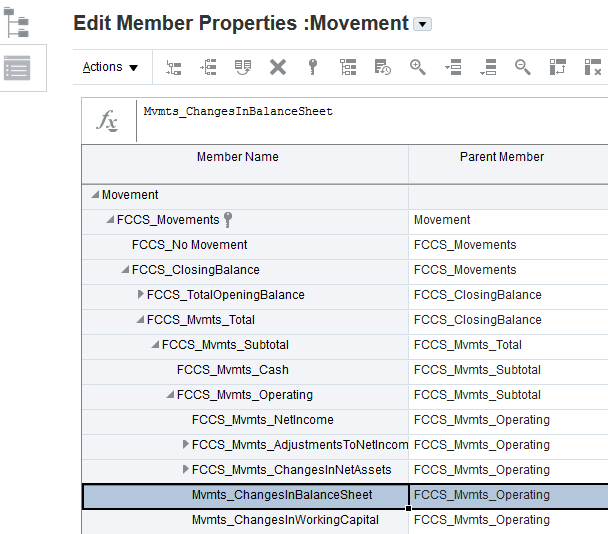The image size is (608, 534).
Task: Collapse the FCCS_Mvmts_Operating node
Action: [170, 394]
